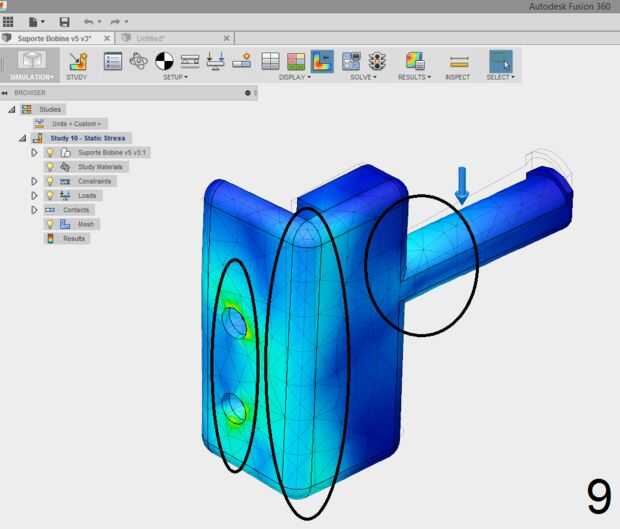Screen dimensions: 620x529
Task: Toggle visibility bulb of Constraints
Action: point(50,181)
